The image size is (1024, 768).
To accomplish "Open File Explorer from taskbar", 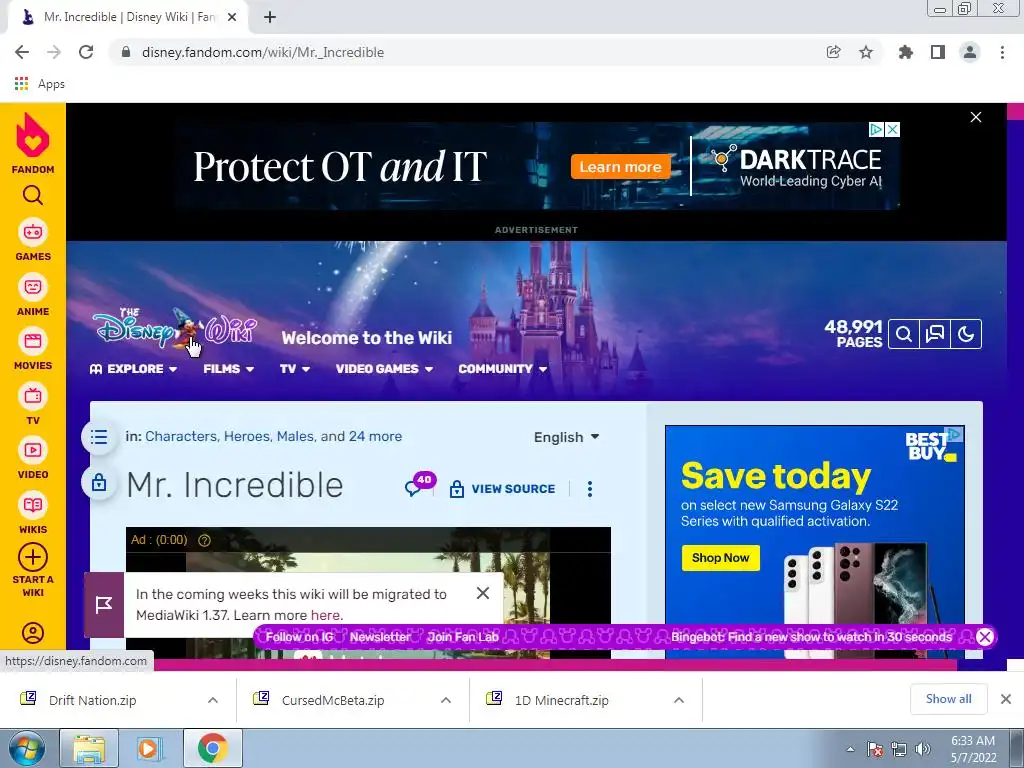I will pyautogui.click(x=89, y=748).
